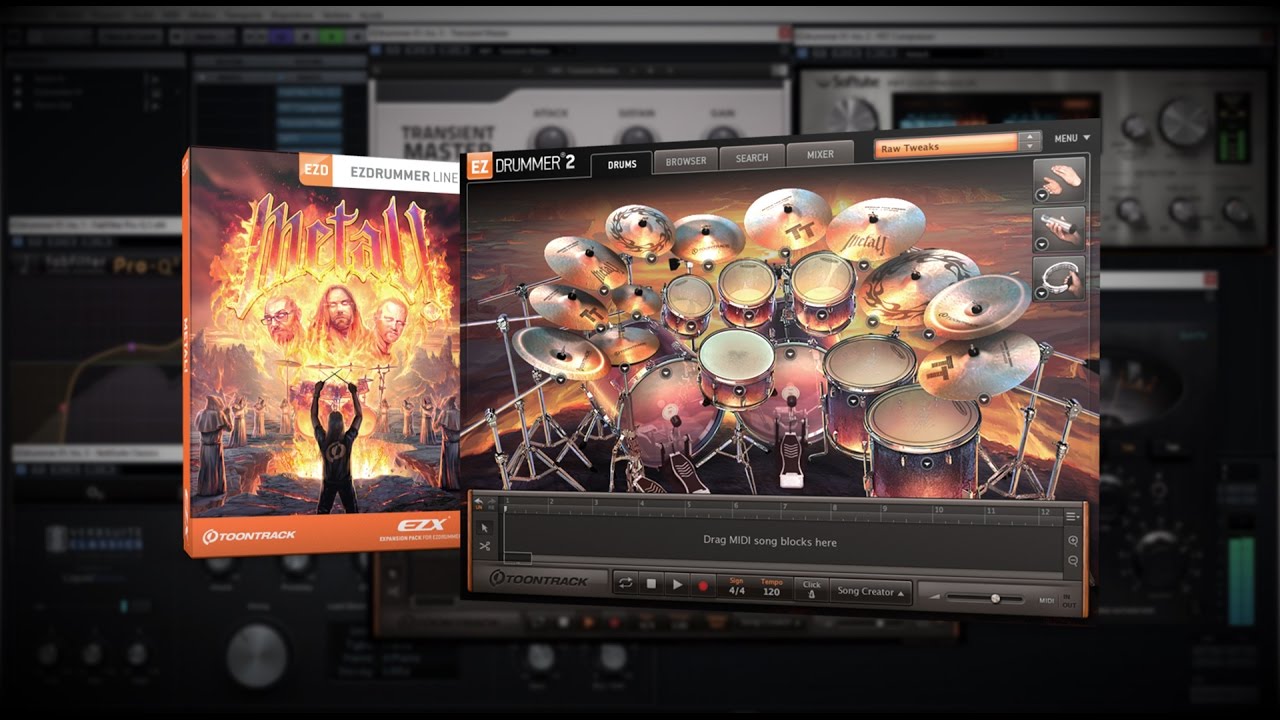The width and height of the screenshot is (1280, 720).
Task: Step to next preset with down arrow
Action: tap(1030, 149)
